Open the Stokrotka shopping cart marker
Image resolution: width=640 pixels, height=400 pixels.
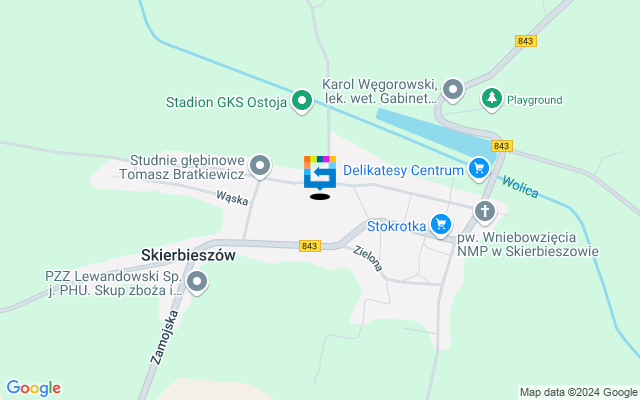(x=441, y=224)
